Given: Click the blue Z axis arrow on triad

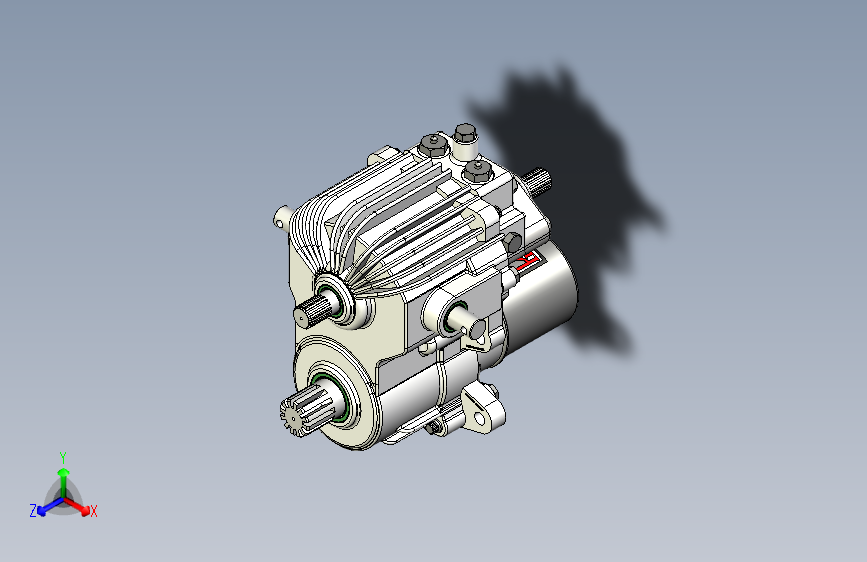Looking at the screenshot, I should coord(51,506).
